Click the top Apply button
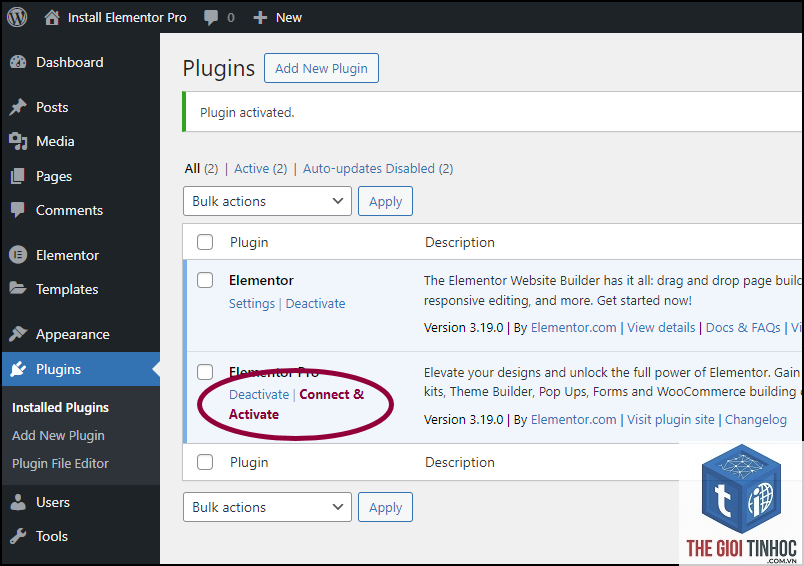Image resolution: width=804 pixels, height=566 pixels. (385, 201)
